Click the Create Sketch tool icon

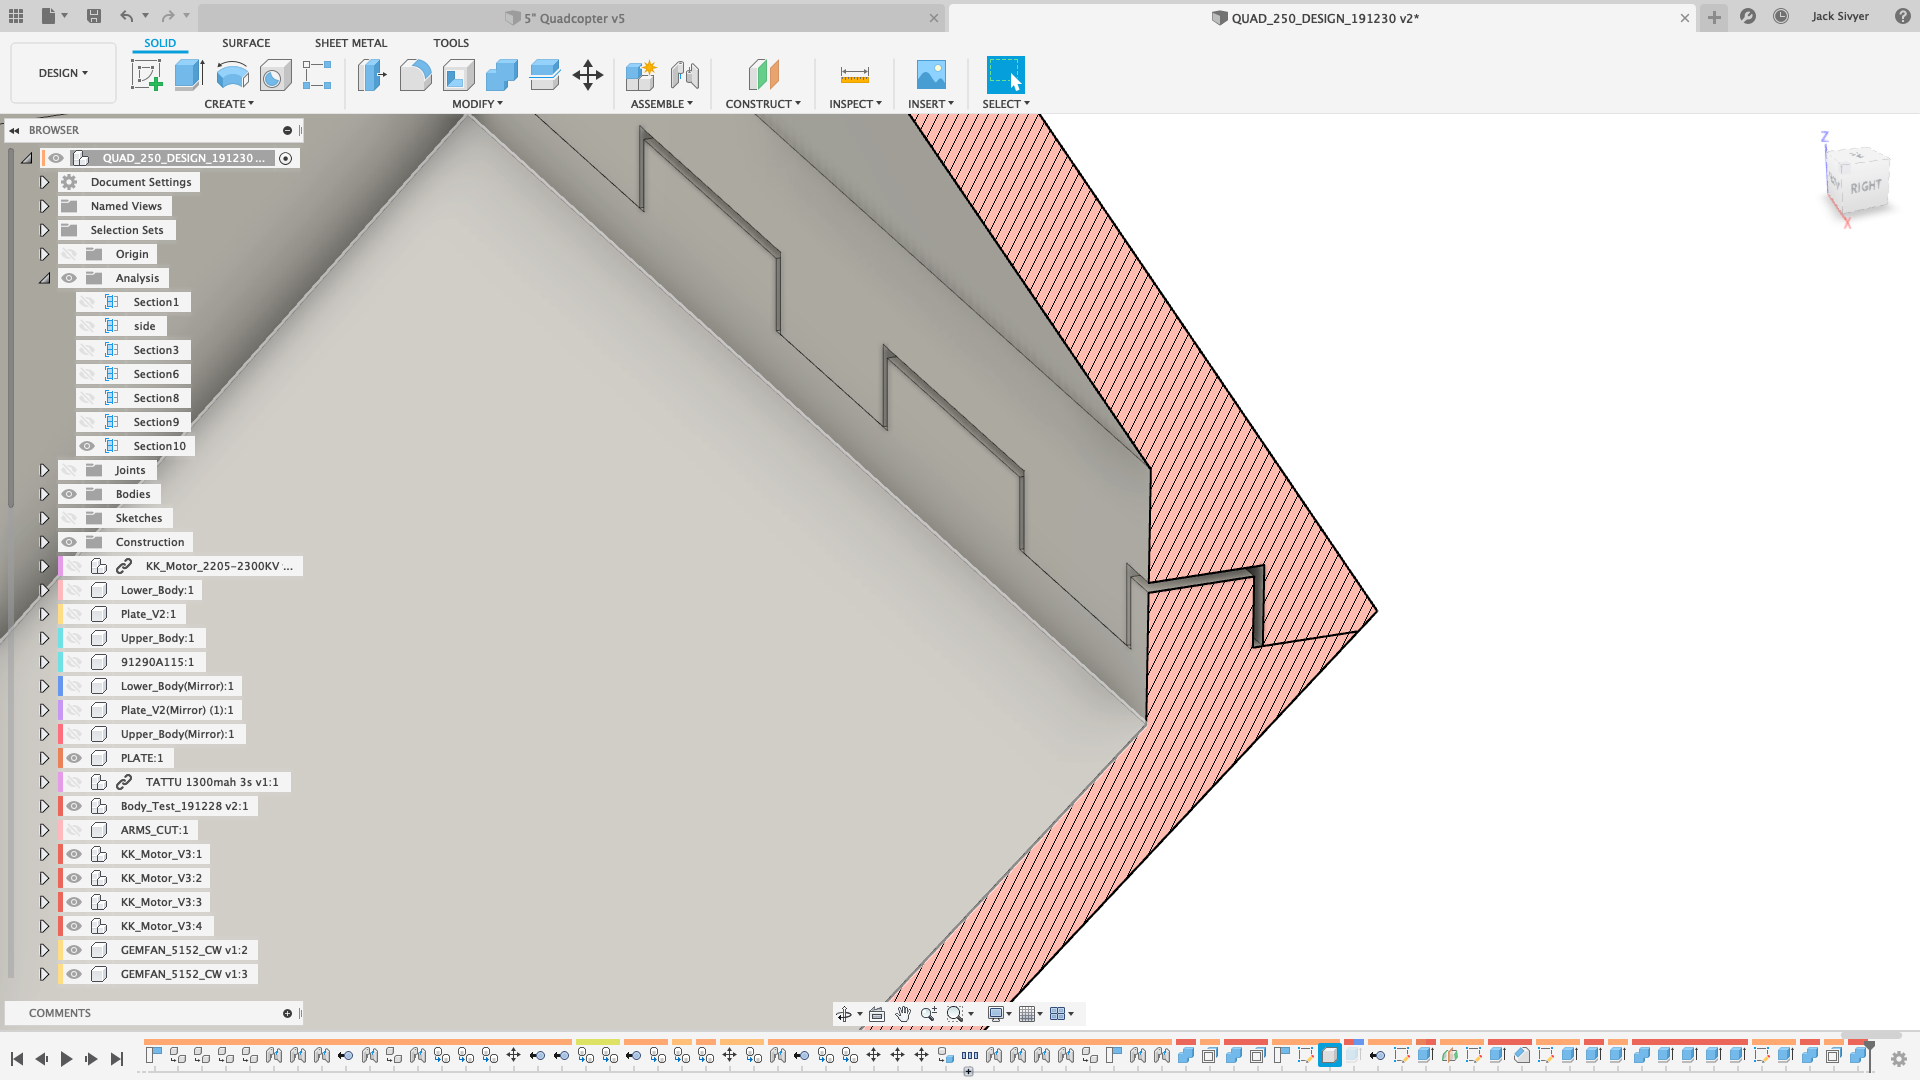[x=146, y=75]
